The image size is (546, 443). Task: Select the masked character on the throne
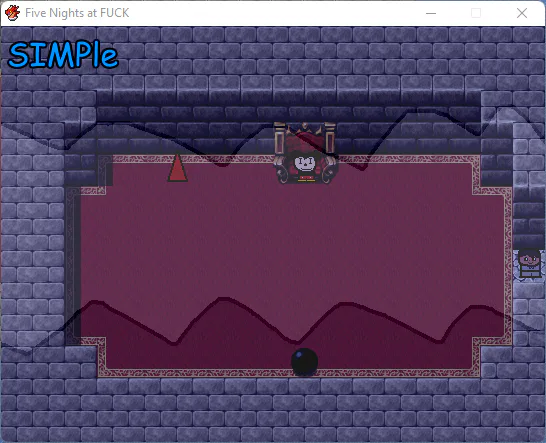point(305,166)
